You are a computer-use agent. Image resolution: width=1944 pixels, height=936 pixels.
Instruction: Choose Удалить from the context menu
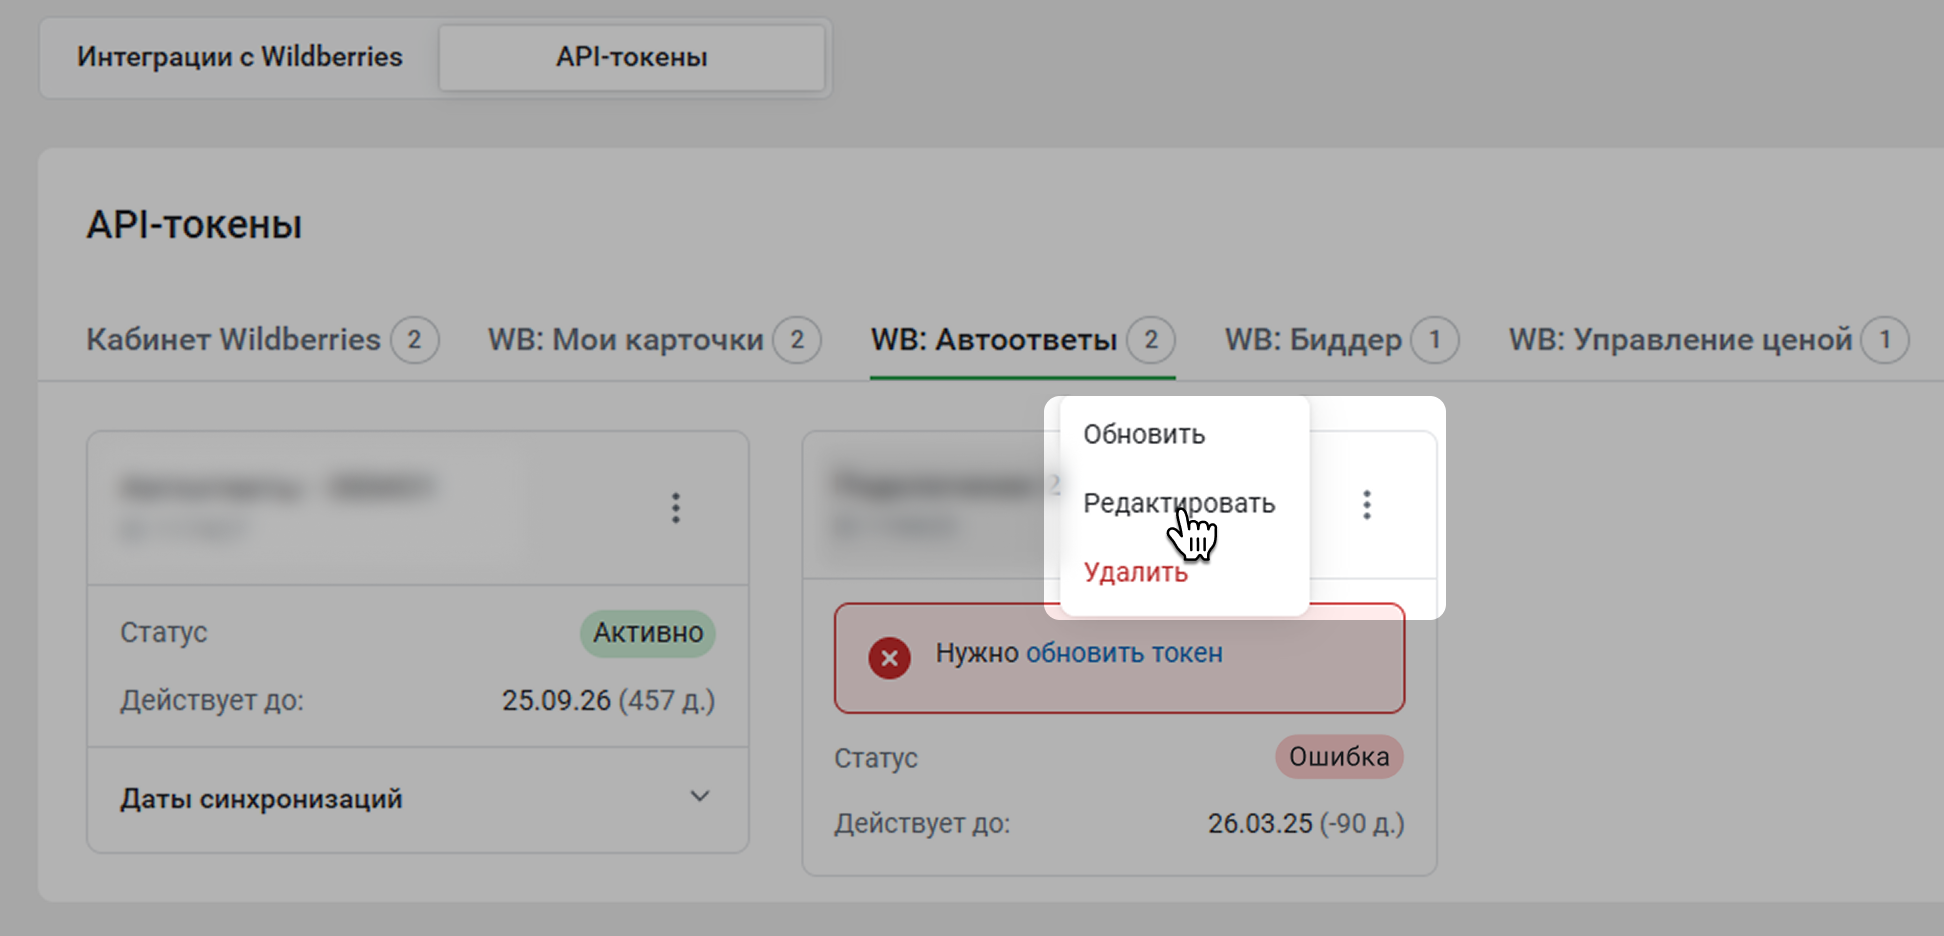tap(1136, 572)
